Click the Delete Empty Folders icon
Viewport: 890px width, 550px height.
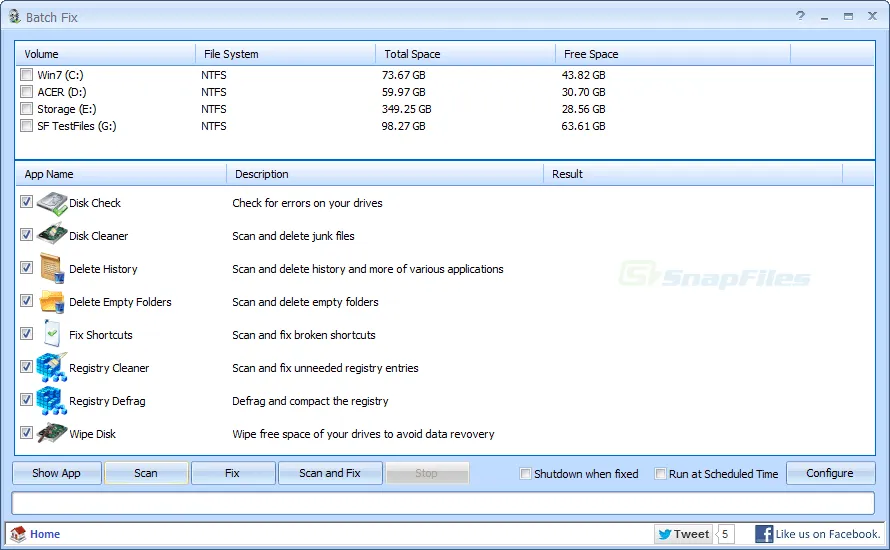[52, 301]
